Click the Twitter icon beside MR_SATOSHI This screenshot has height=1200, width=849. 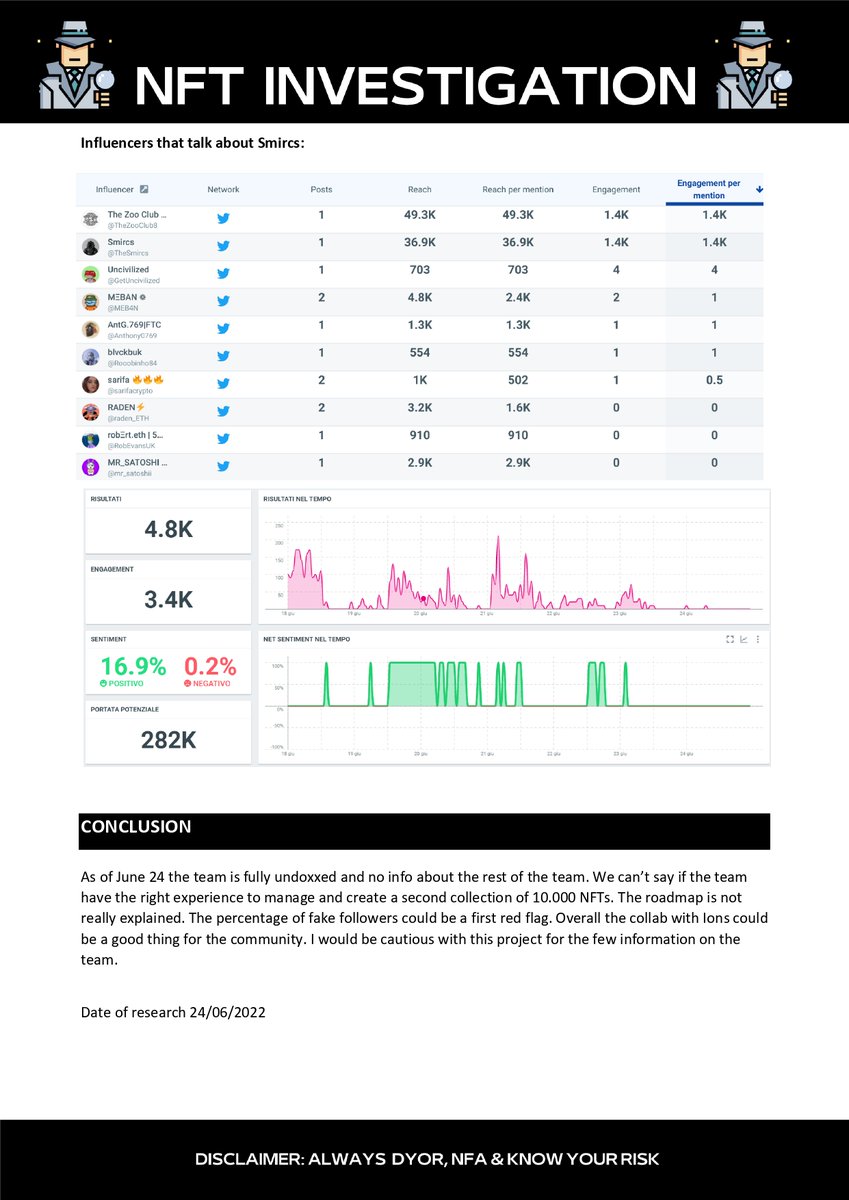[224, 463]
